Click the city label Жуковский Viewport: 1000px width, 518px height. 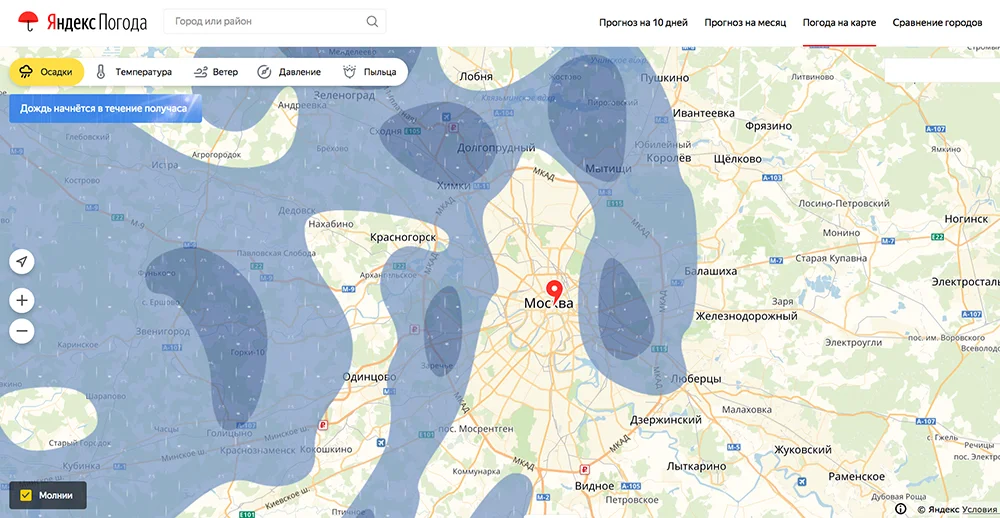(803, 450)
